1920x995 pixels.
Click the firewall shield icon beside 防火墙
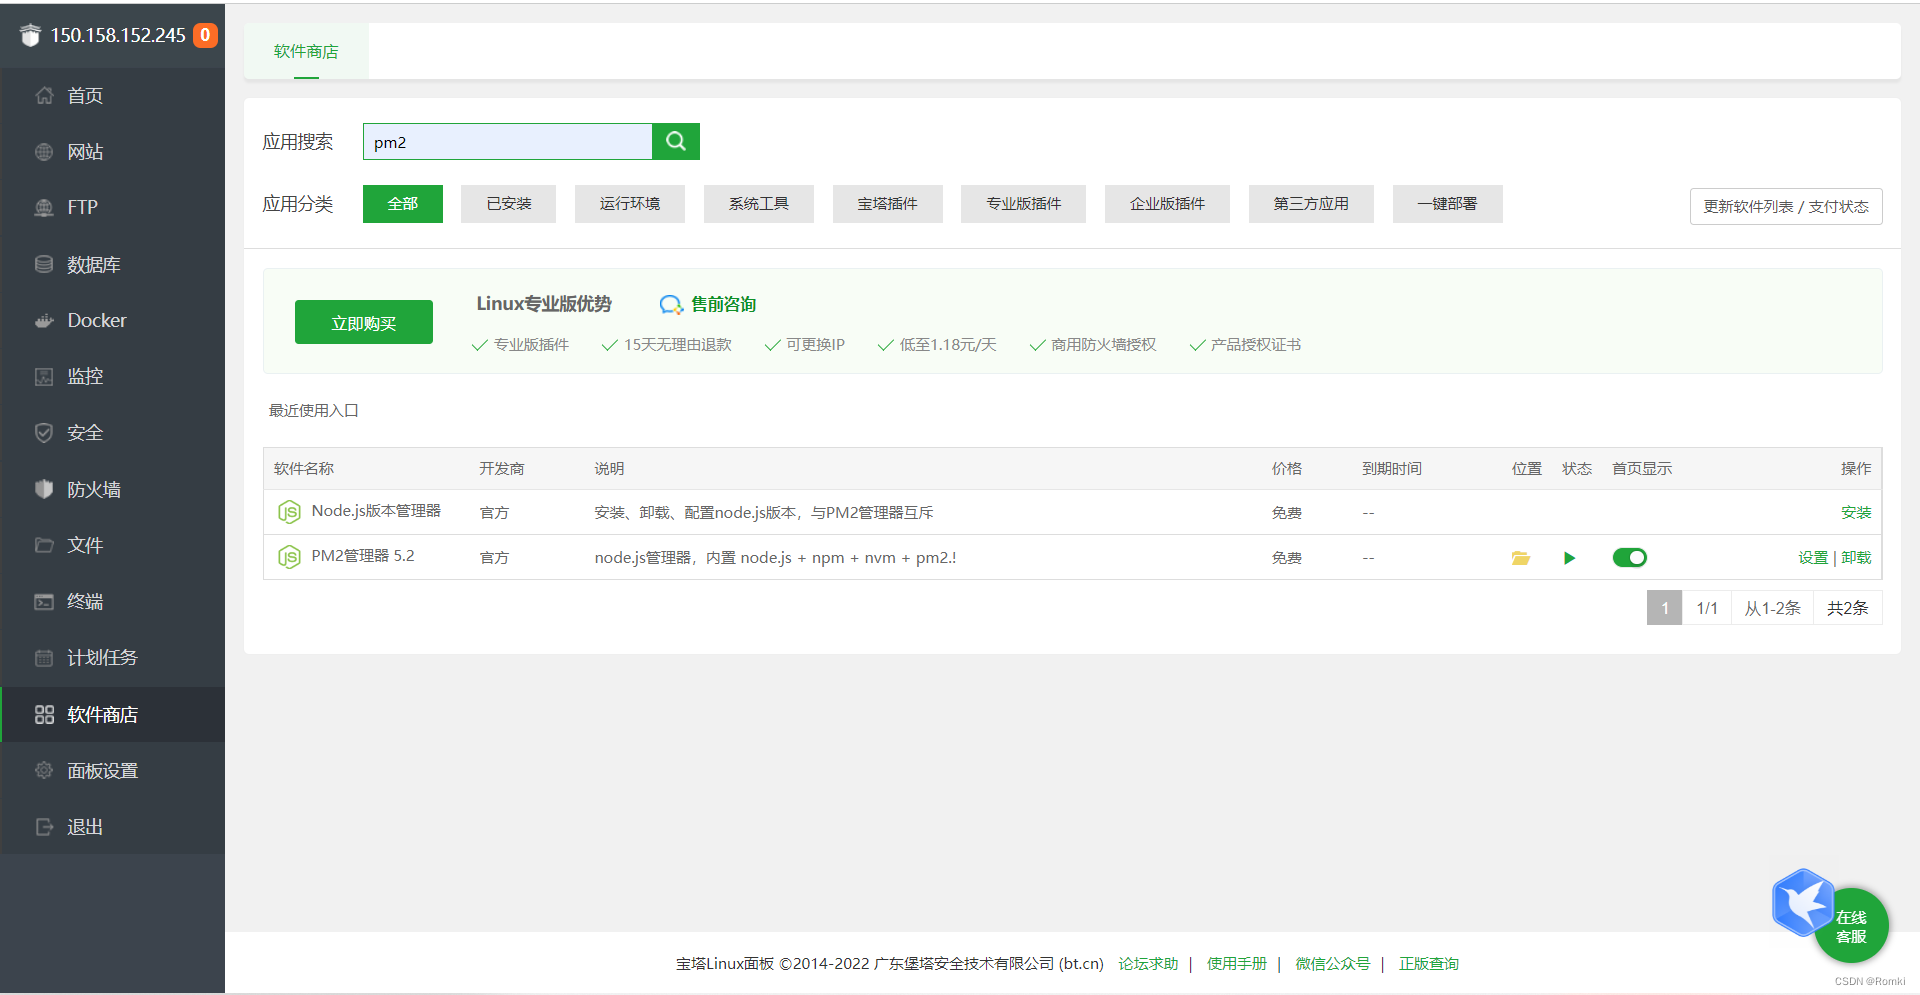pyautogui.click(x=44, y=489)
